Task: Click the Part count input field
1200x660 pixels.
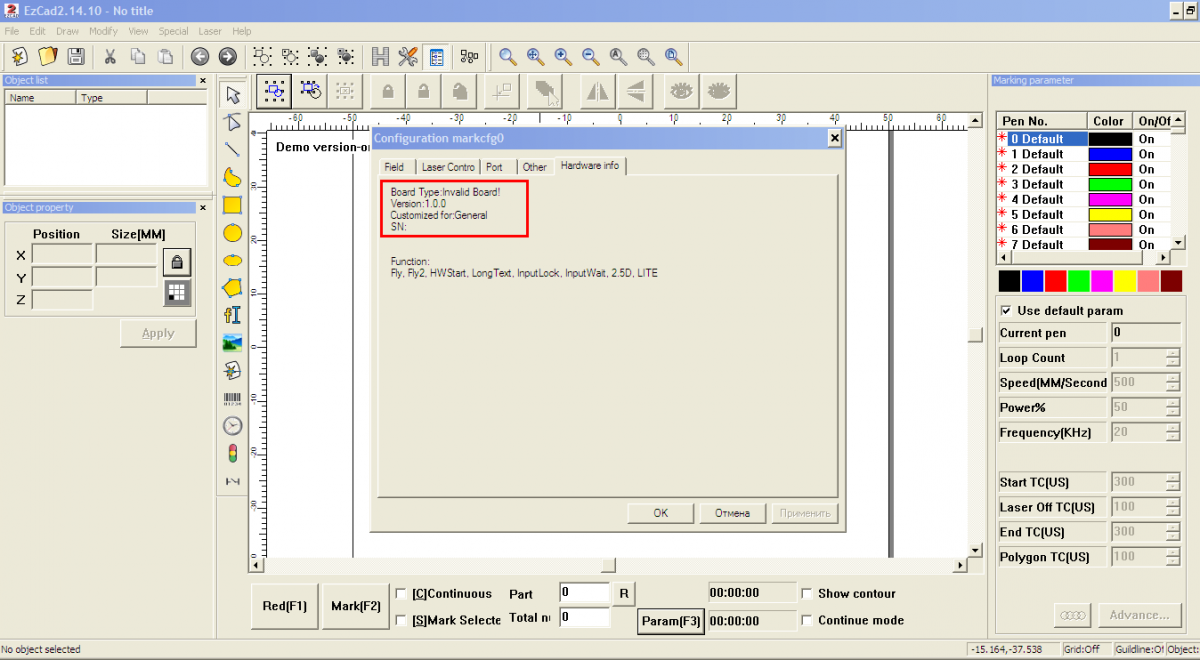Action: tap(584, 593)
